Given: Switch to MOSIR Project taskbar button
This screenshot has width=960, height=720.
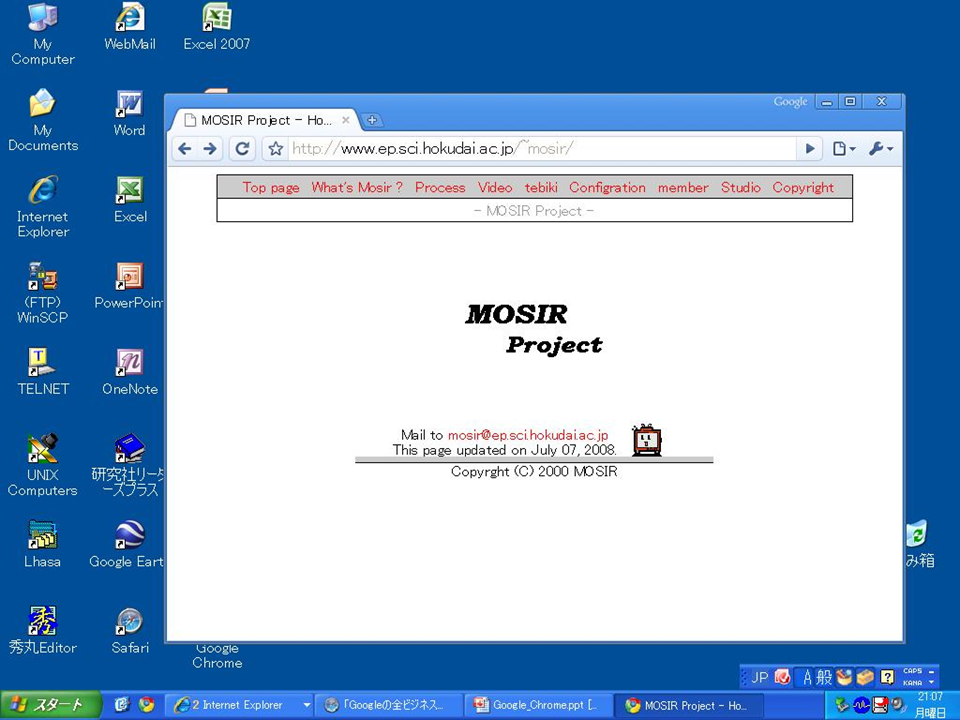Looking at the screenshot, I should tap(688, 705).
